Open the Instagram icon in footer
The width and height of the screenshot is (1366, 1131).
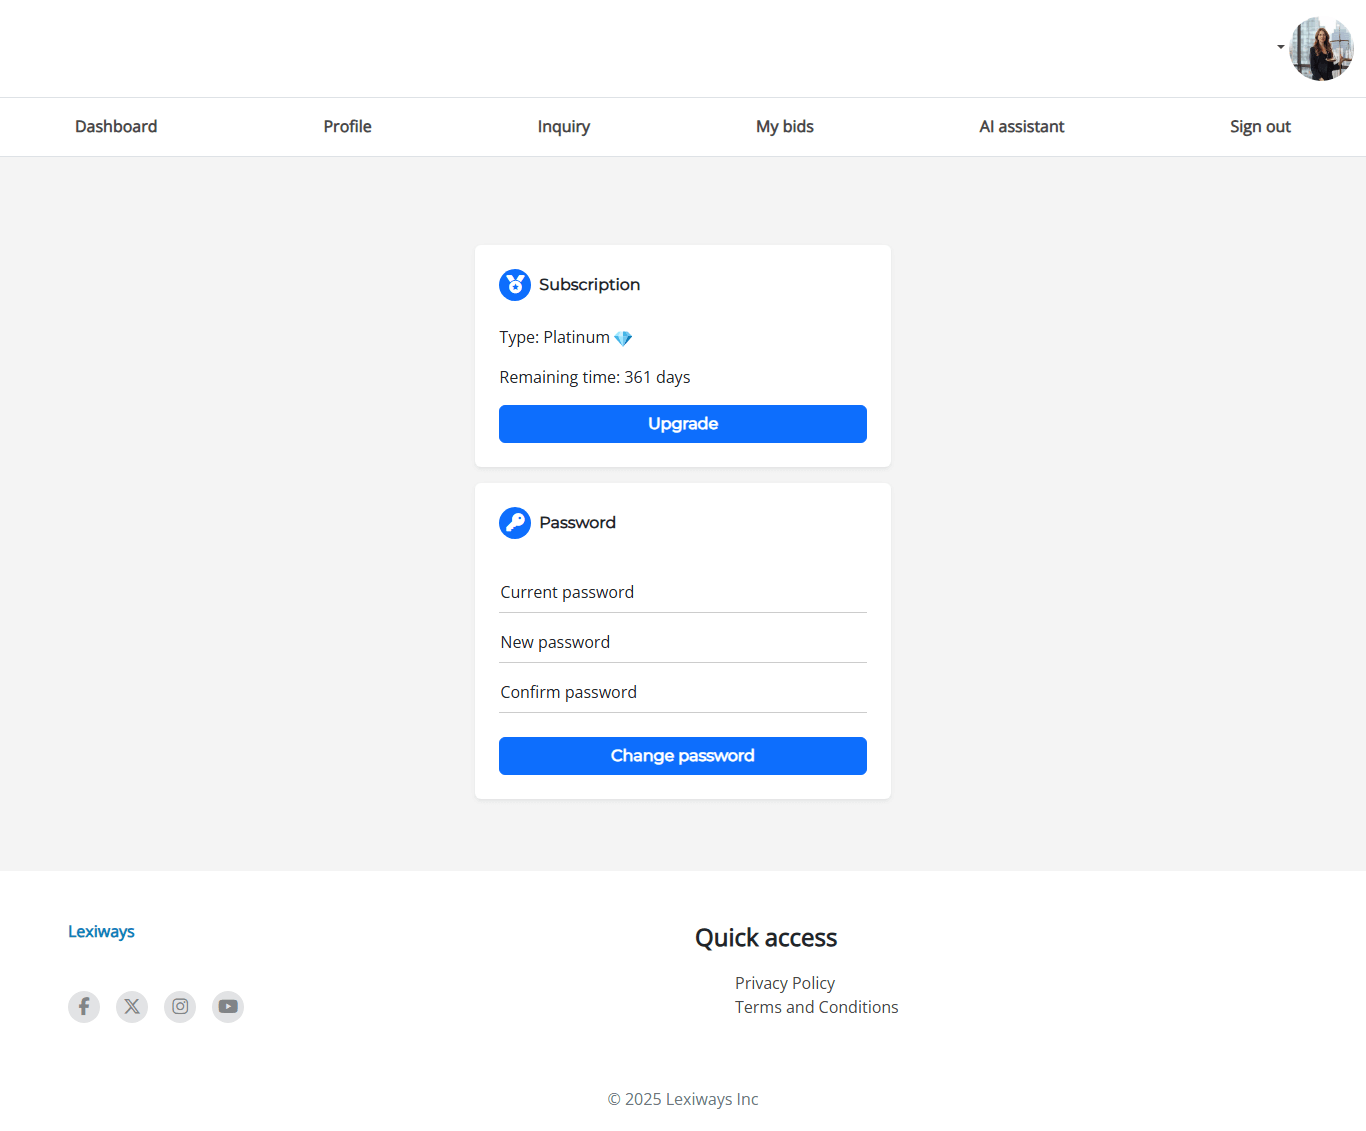pos(180,1006)
